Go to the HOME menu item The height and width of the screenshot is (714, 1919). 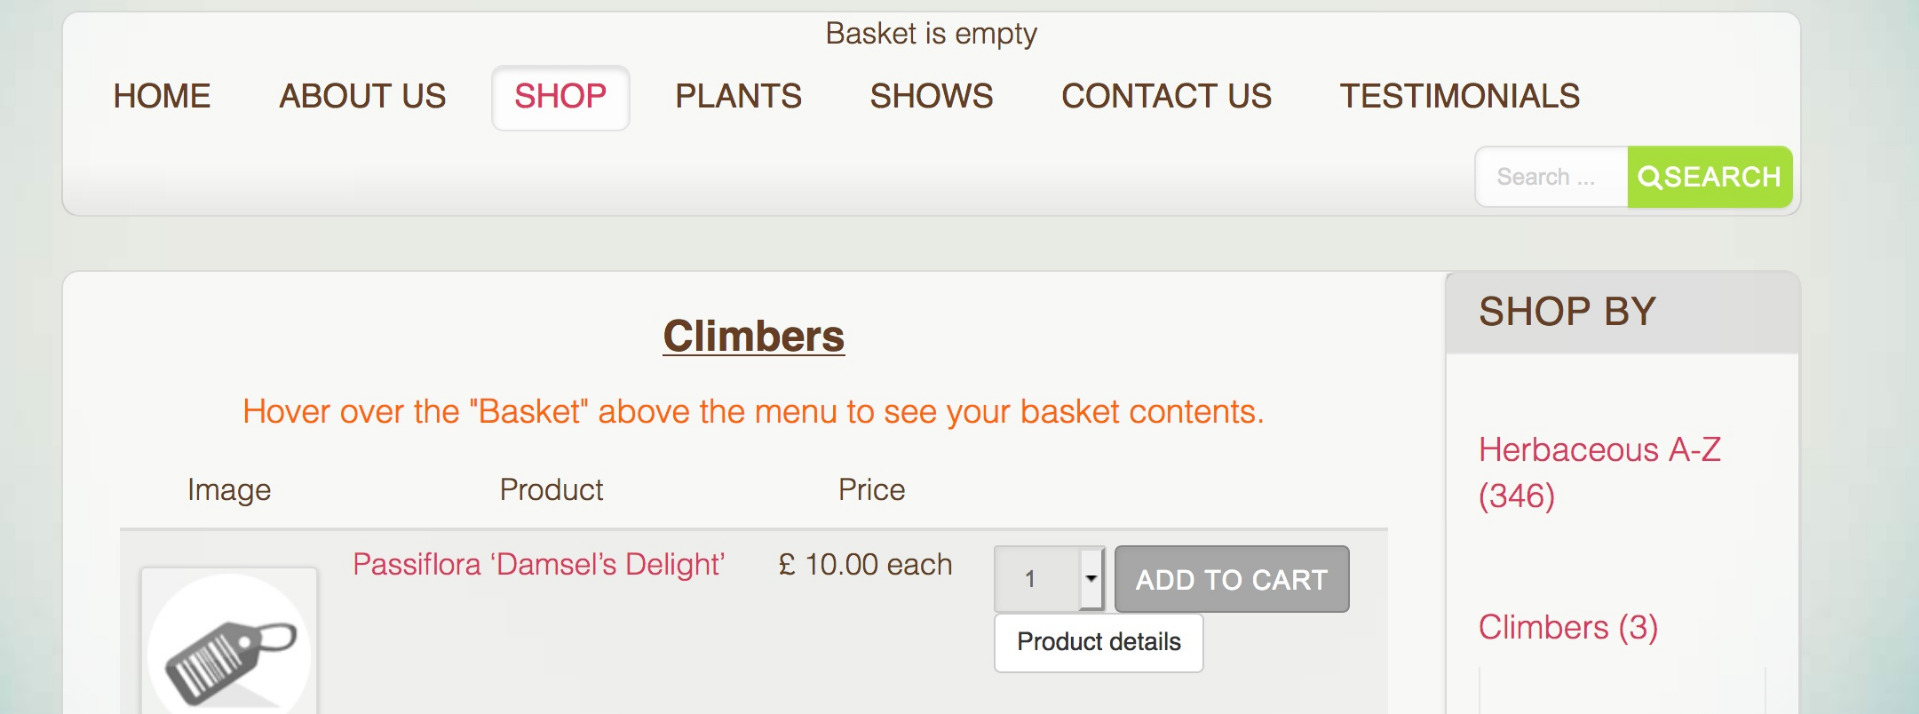point(162,96)
